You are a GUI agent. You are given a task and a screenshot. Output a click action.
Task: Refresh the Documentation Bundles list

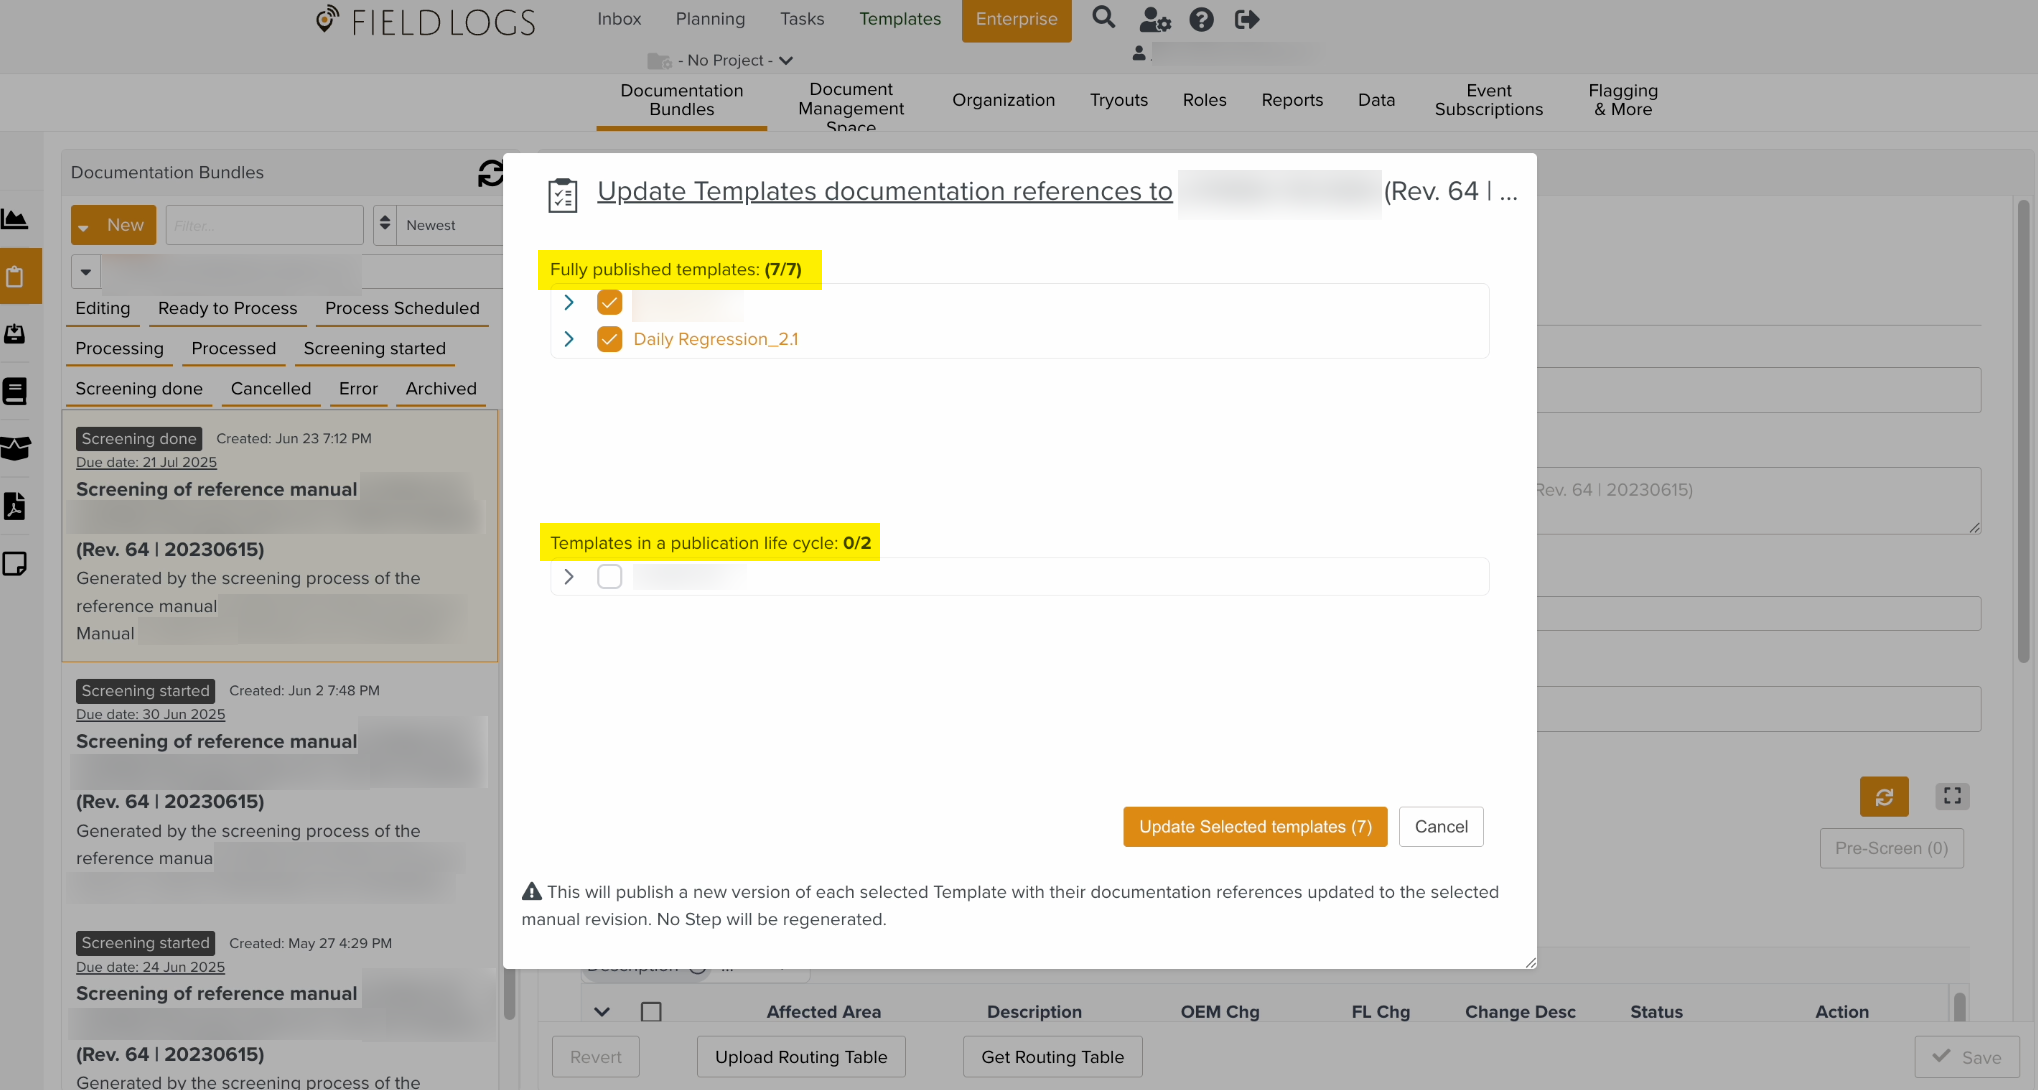coord(490,173)
